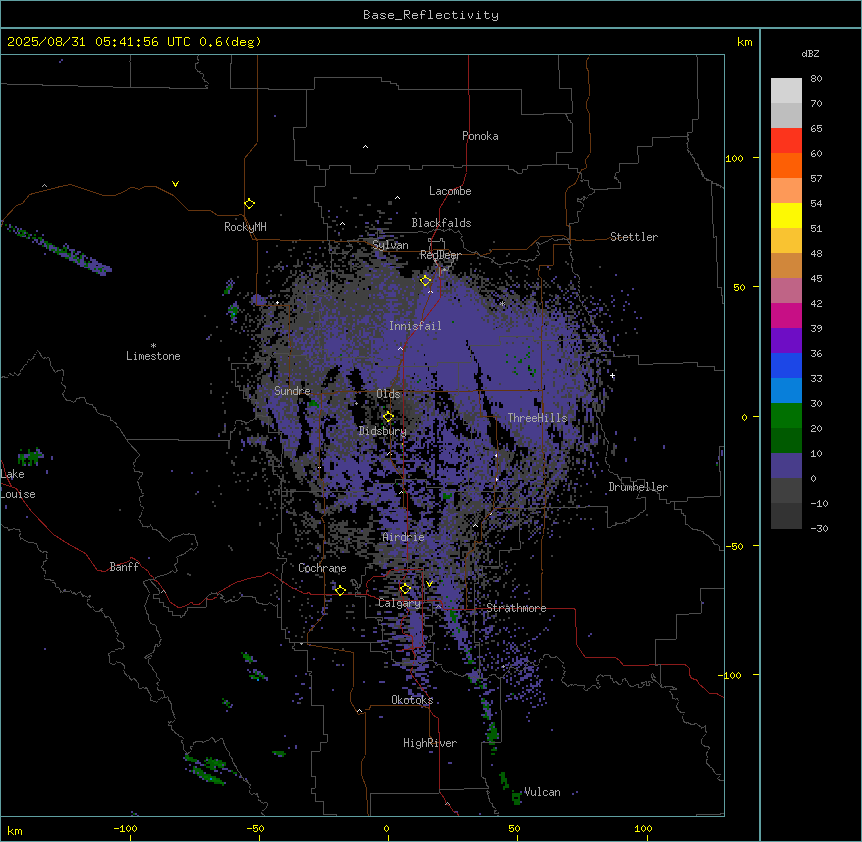Select the -50 tick on vertical axis
The width and height of the screenshot is (862, 842).
[x=734, y=546]
